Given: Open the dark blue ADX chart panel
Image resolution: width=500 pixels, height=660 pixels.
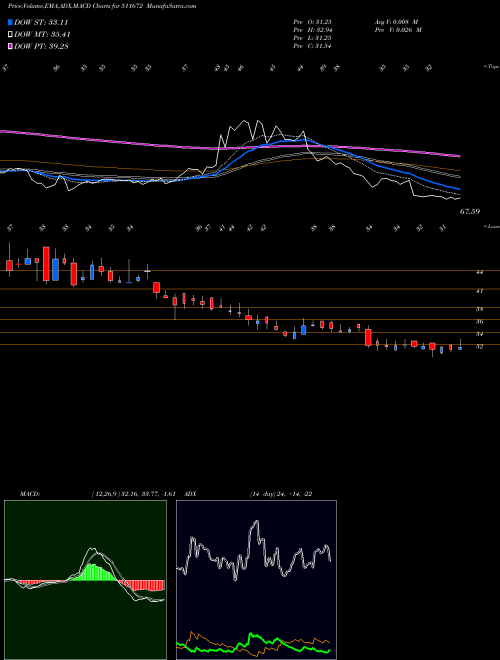Looking at the screenshot, I should (x=256, y=580).
